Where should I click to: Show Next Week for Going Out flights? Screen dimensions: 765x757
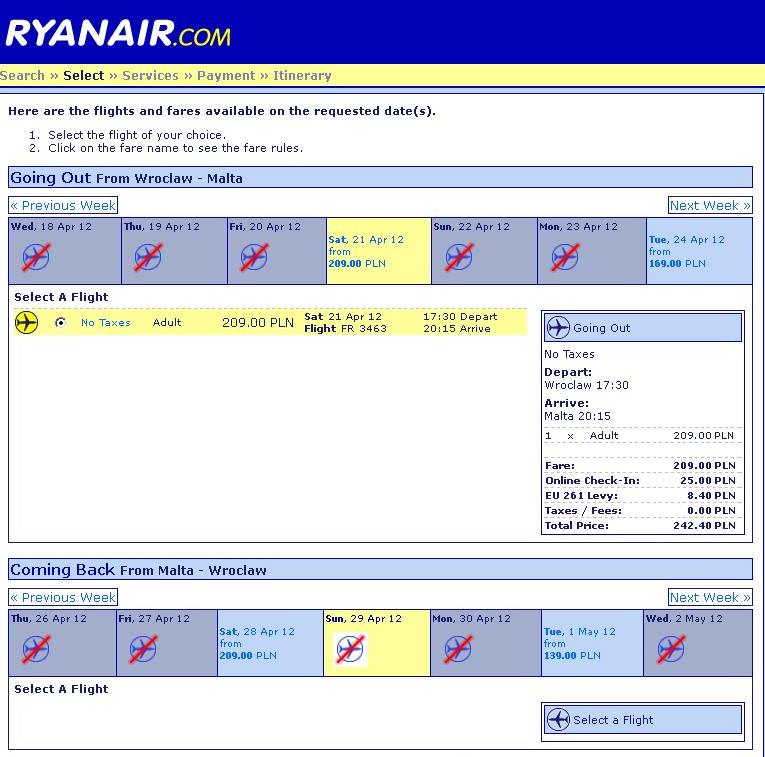click(x=710, y=205)
